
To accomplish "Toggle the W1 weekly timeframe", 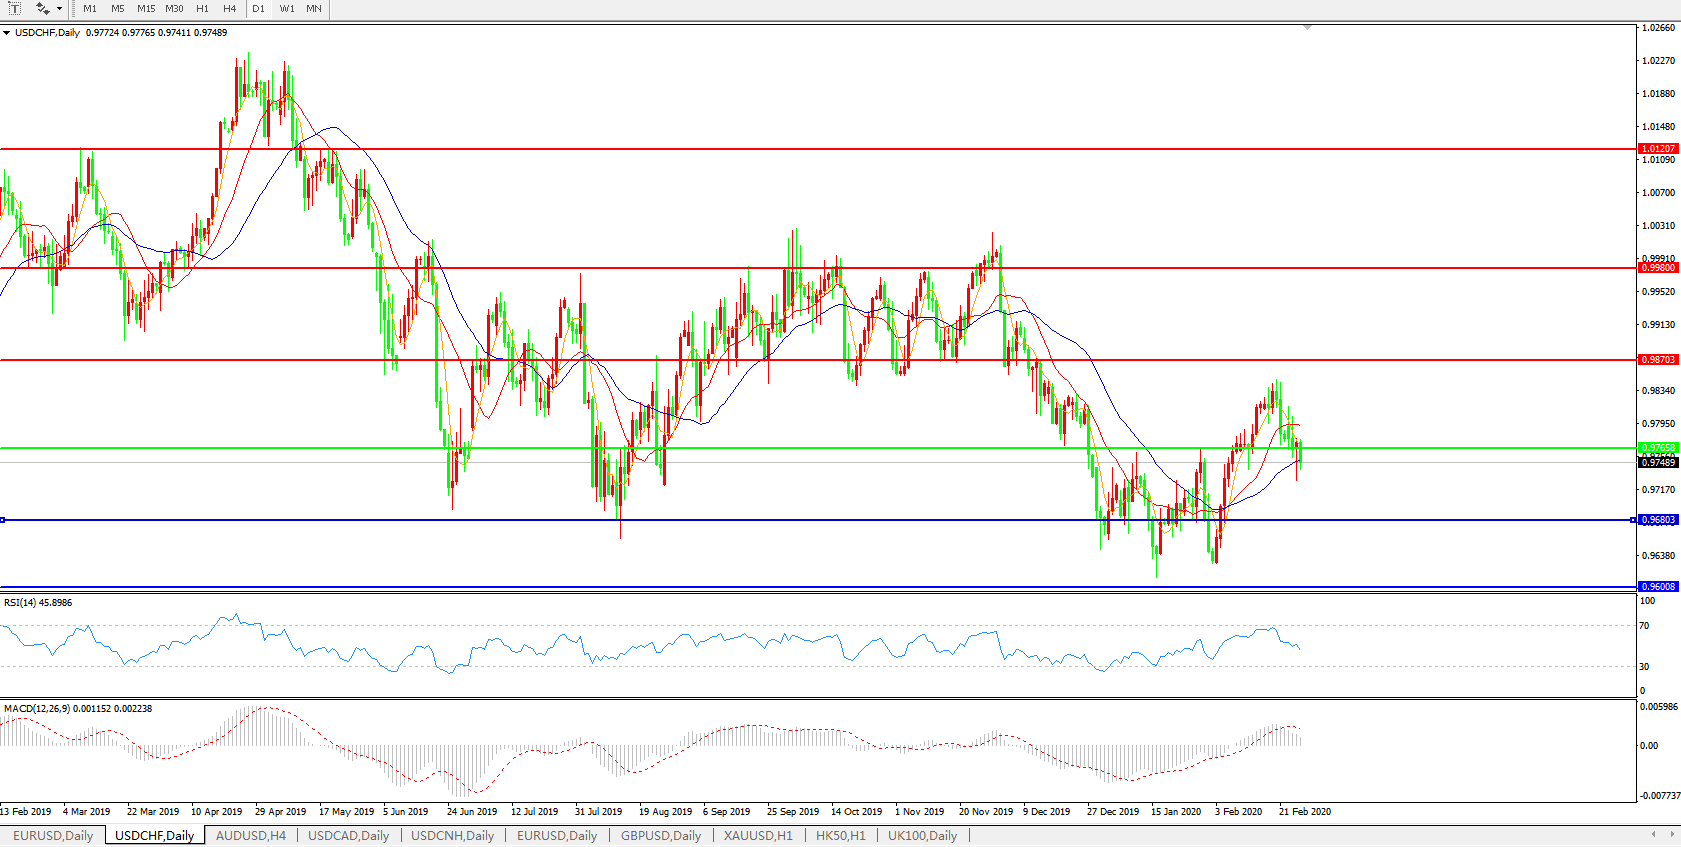I will pos(287,8).
